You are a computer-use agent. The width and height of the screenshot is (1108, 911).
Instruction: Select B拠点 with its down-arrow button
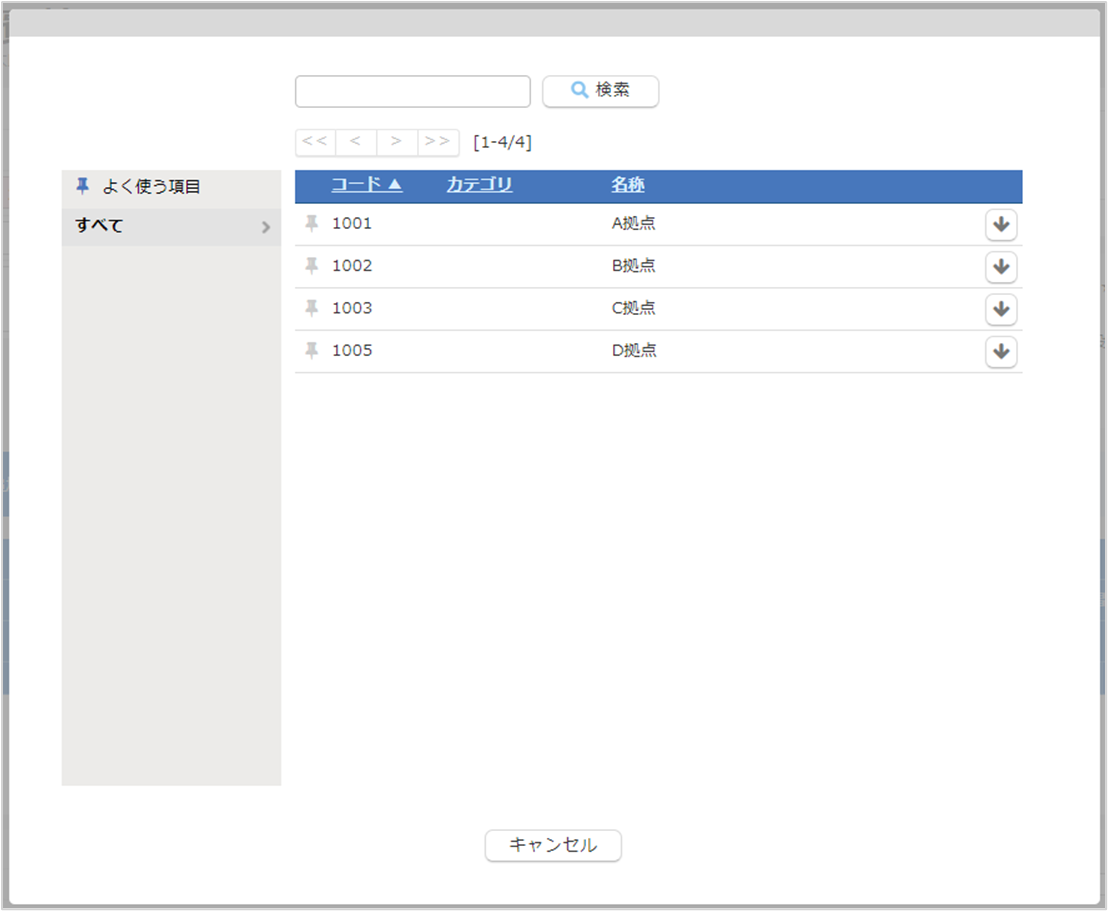point(1001,267)
